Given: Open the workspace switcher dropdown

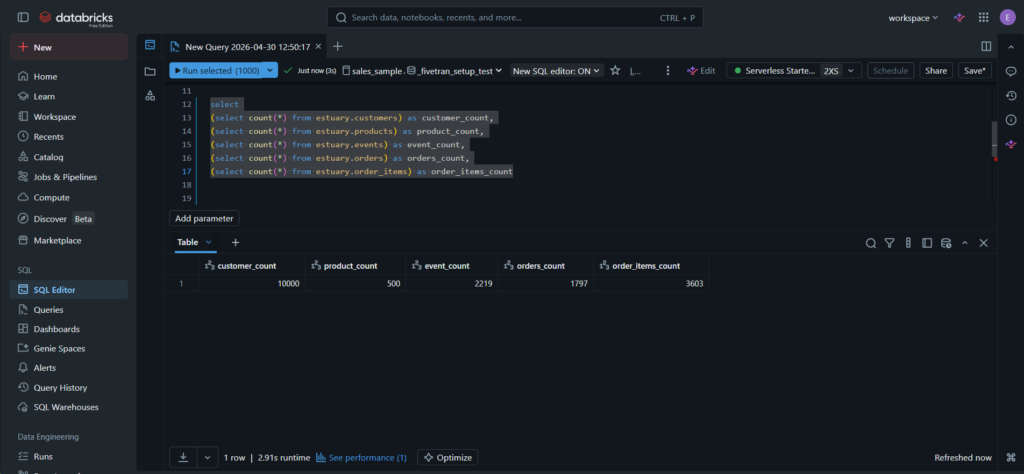Looking at the screenshot, I should coord(913,18).
